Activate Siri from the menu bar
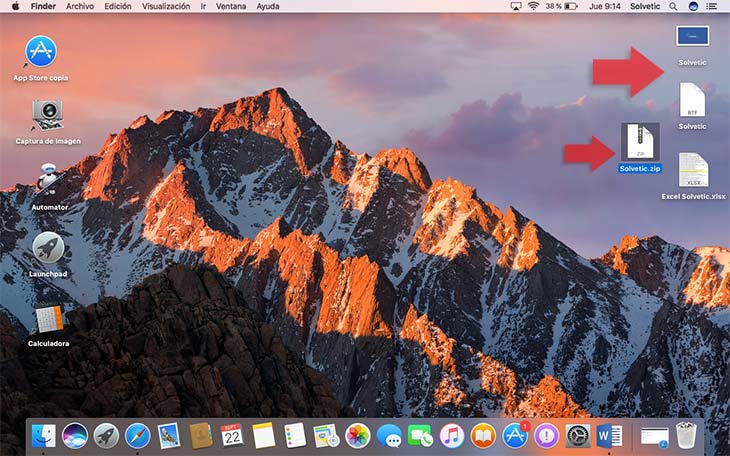 pos(693,6)
